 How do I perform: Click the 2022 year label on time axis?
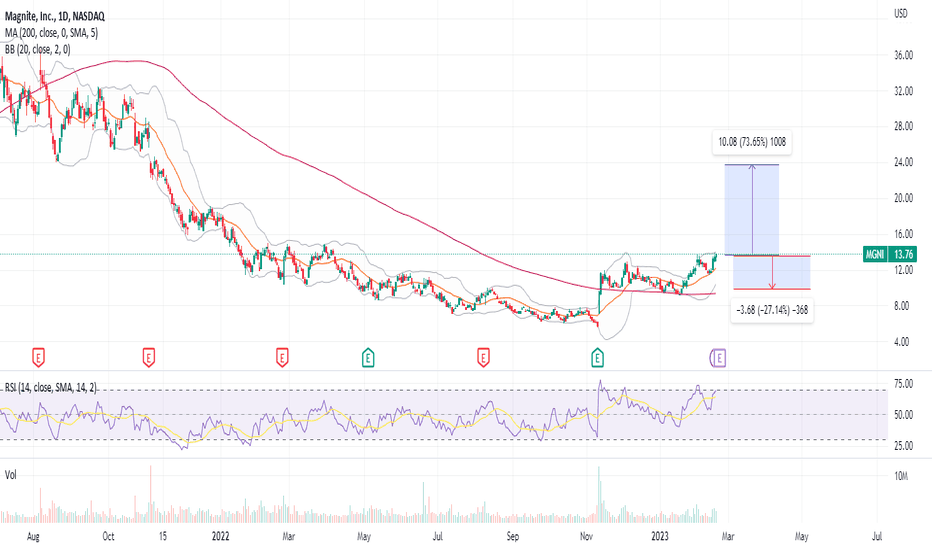coord(221,536)
